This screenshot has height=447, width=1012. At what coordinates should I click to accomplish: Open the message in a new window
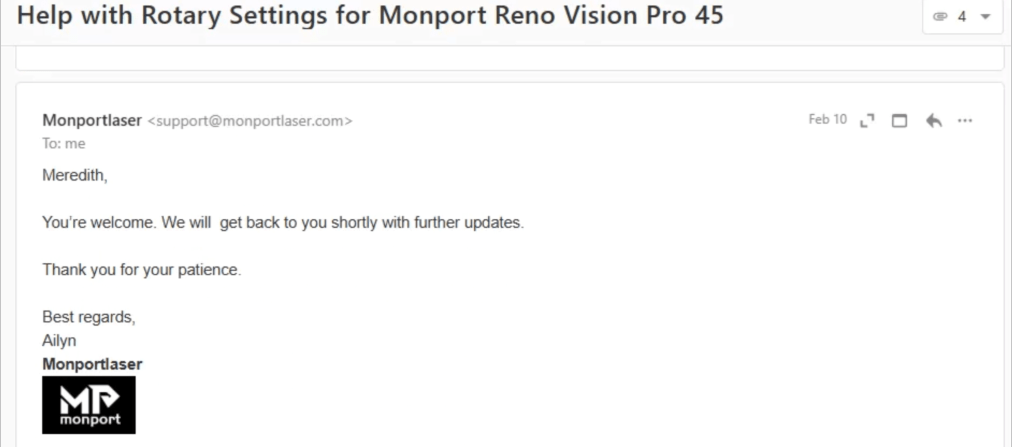point(899,121)
